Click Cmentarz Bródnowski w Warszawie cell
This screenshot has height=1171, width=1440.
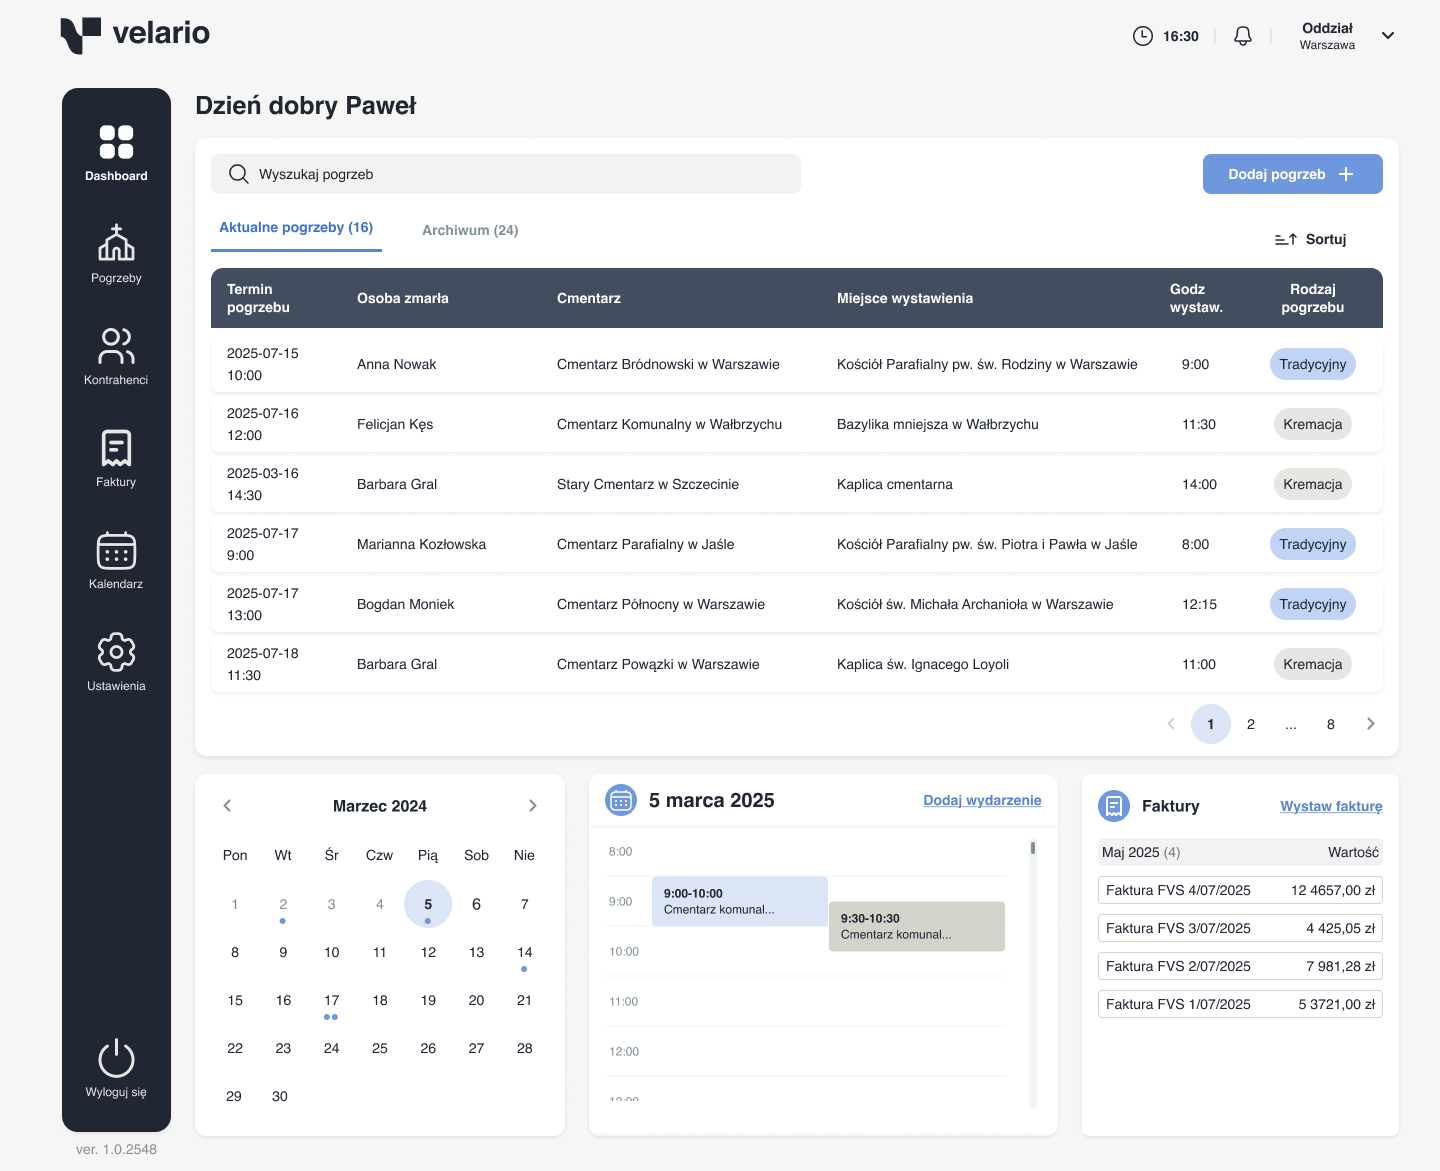(x=668, y=364)
